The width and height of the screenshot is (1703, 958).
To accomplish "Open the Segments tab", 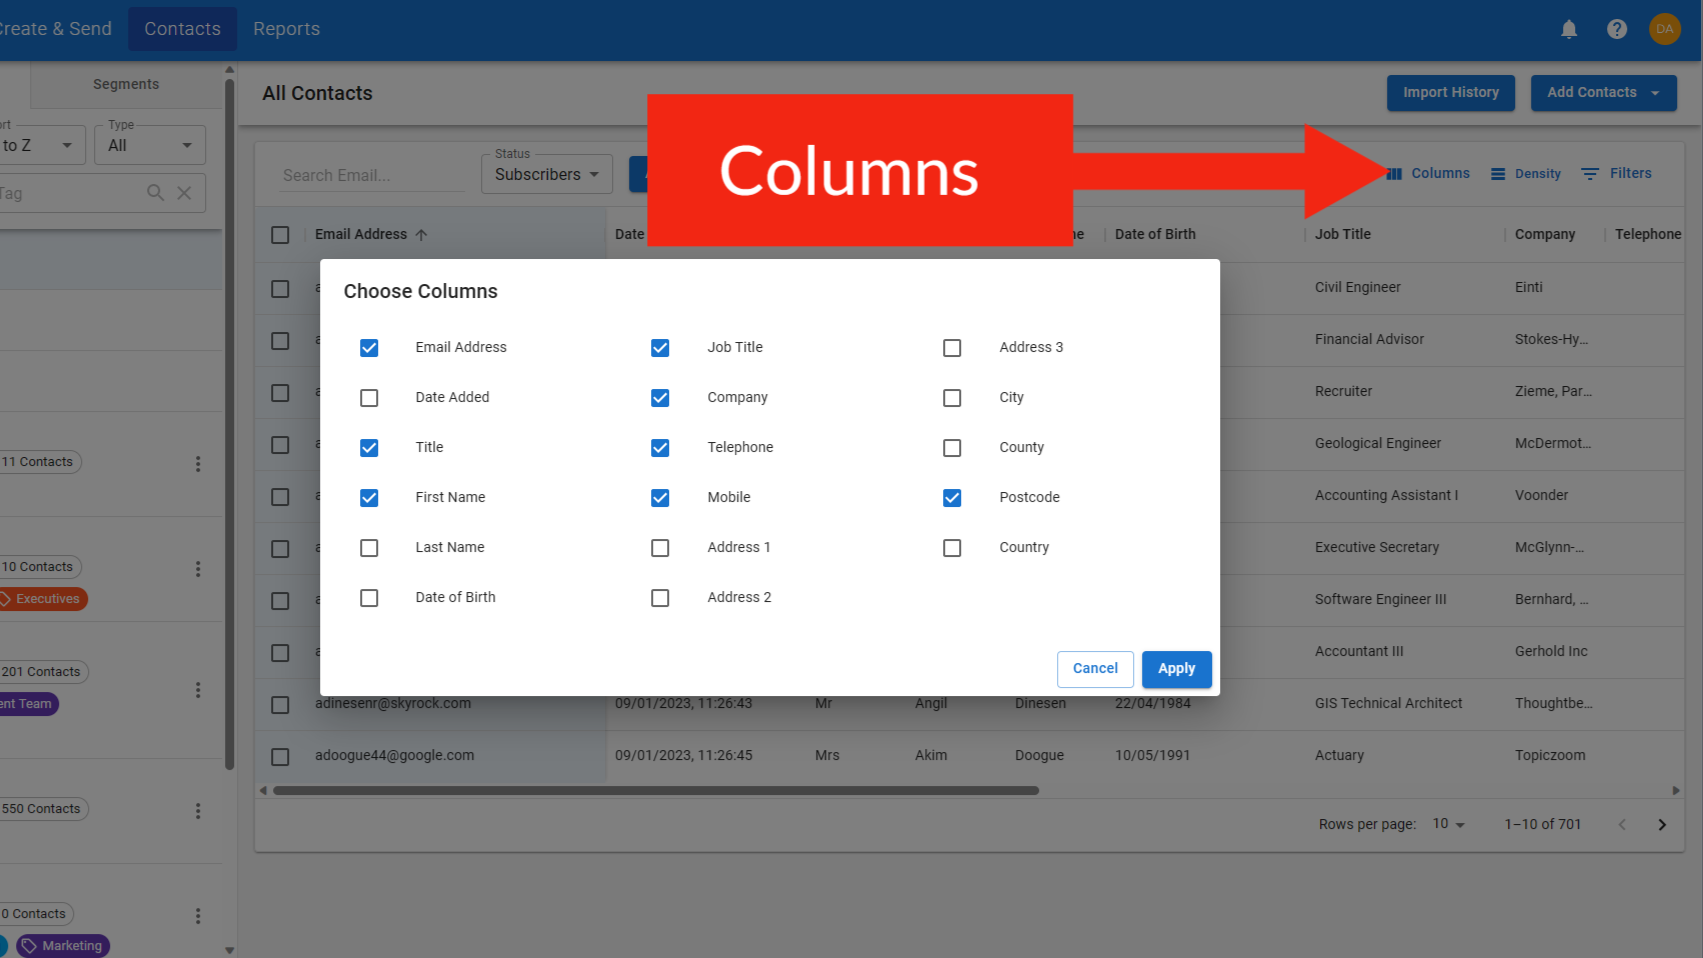I will [126, 85].
